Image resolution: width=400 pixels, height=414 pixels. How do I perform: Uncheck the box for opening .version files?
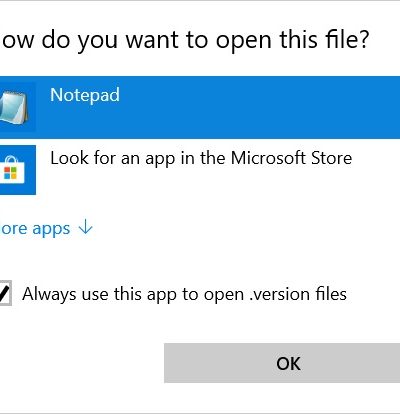pyautogui.click(x=5, y=293)
